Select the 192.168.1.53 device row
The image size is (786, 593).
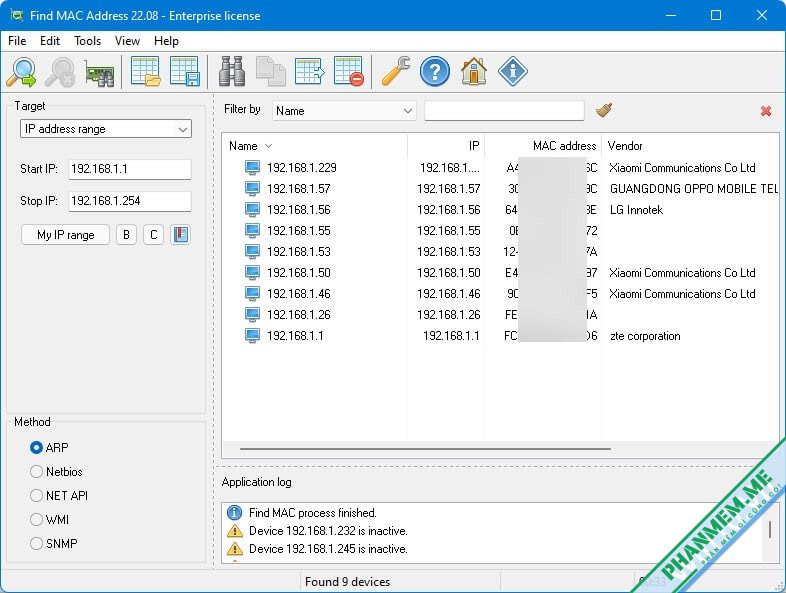click(x=500, y=252)
